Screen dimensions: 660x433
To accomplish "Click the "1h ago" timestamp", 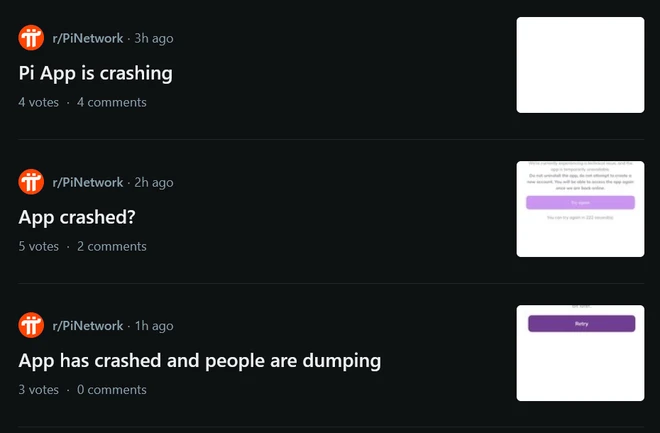I will click(154, 326).
